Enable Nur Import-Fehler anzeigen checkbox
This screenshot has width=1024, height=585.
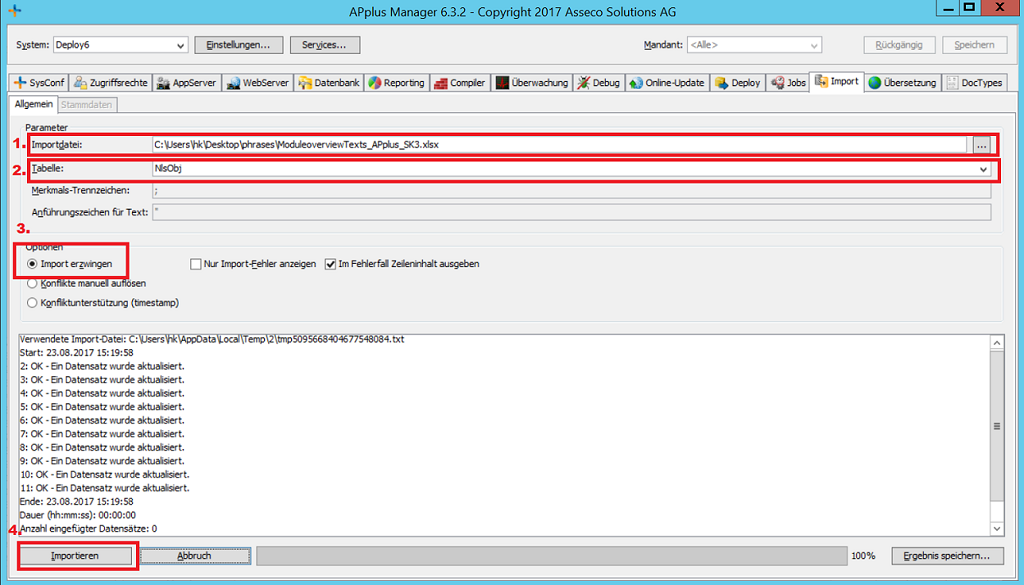coord(195,264)
